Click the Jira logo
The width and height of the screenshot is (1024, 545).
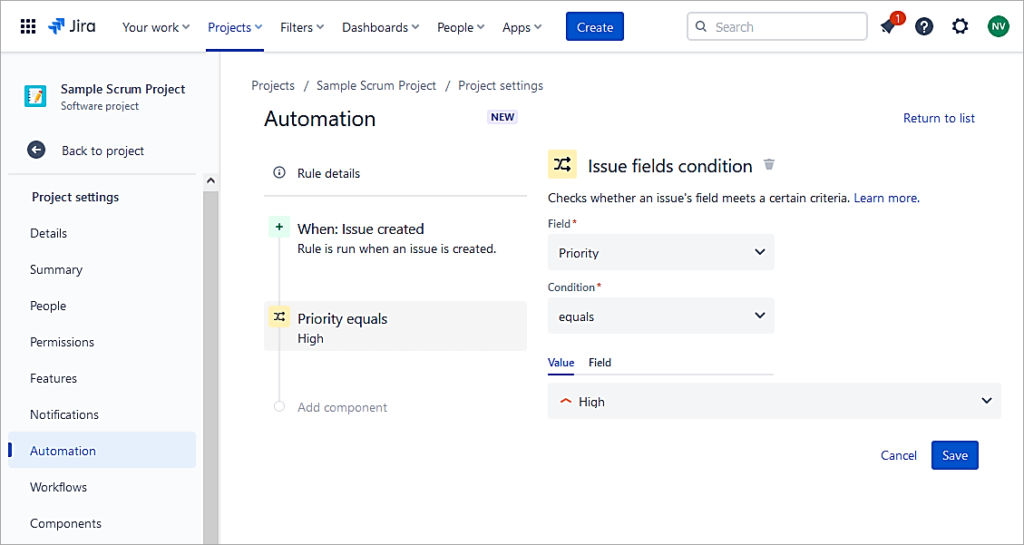tap(72, 27)
